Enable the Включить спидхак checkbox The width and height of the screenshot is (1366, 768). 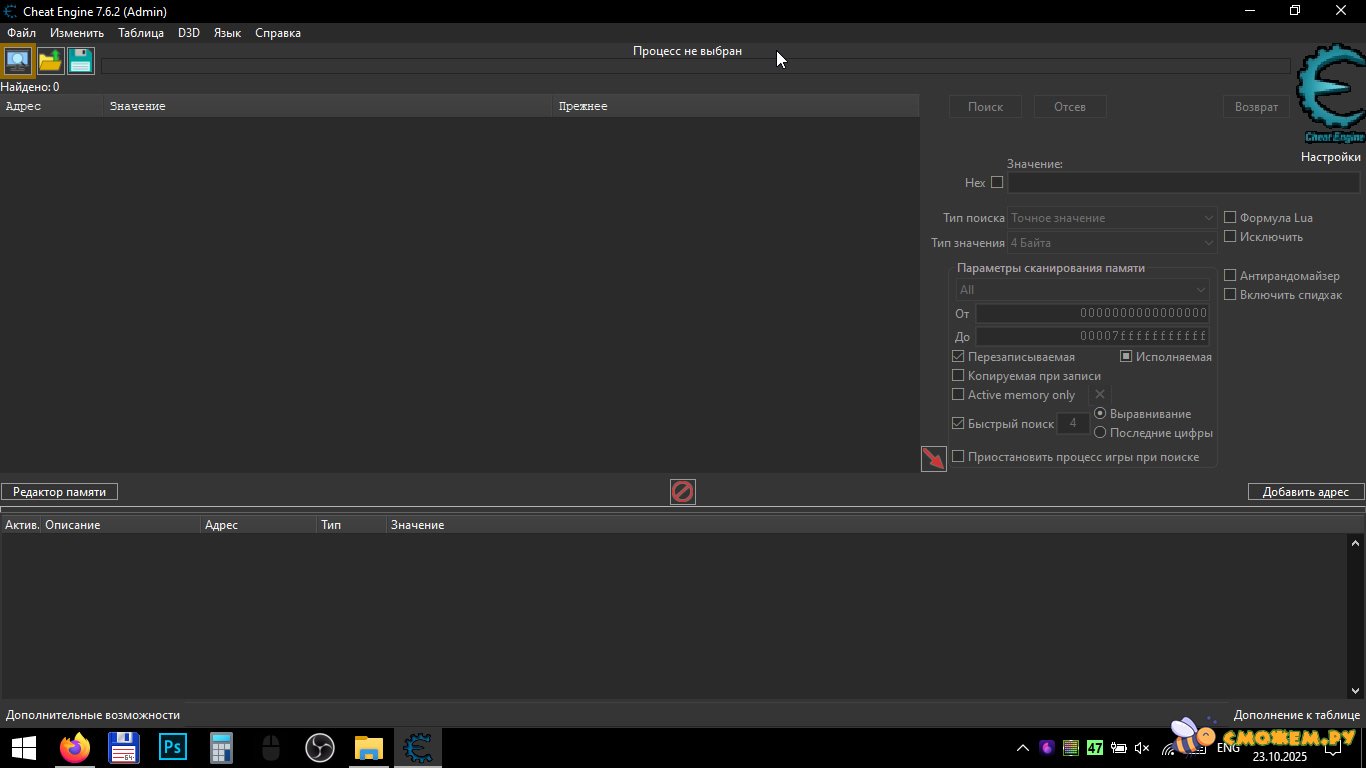[1231, 295]
